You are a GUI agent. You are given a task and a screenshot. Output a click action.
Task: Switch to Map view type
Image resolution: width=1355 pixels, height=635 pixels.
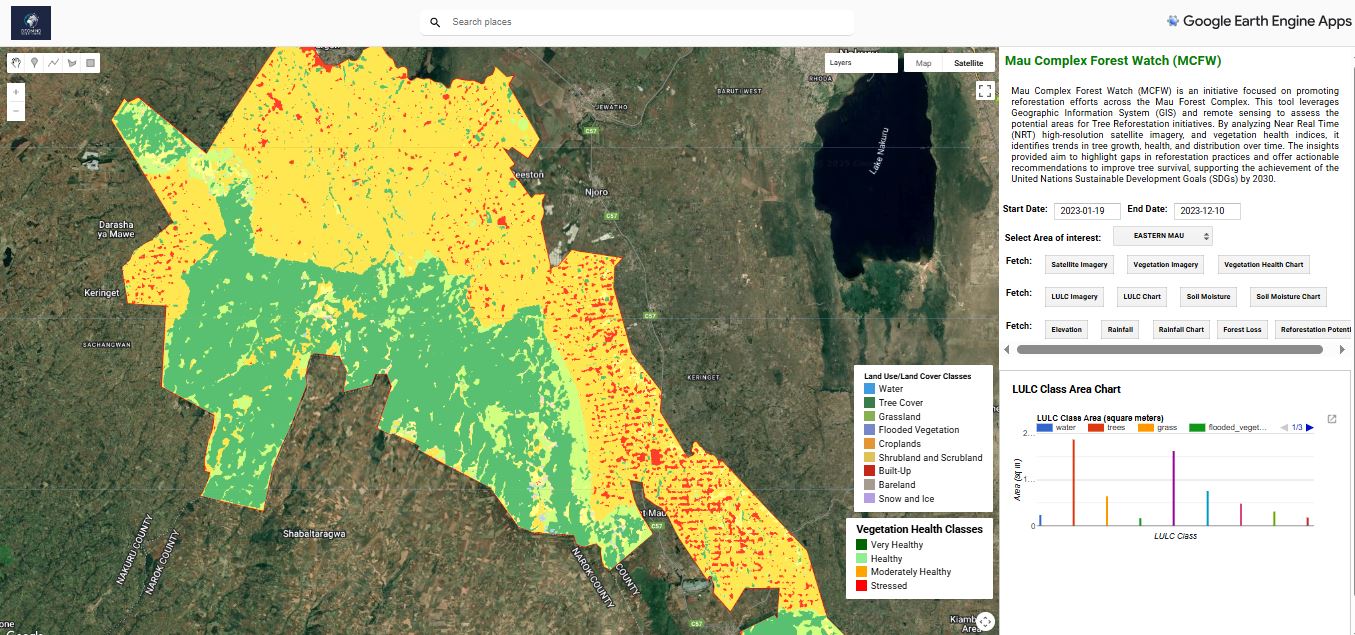(923, 63)
